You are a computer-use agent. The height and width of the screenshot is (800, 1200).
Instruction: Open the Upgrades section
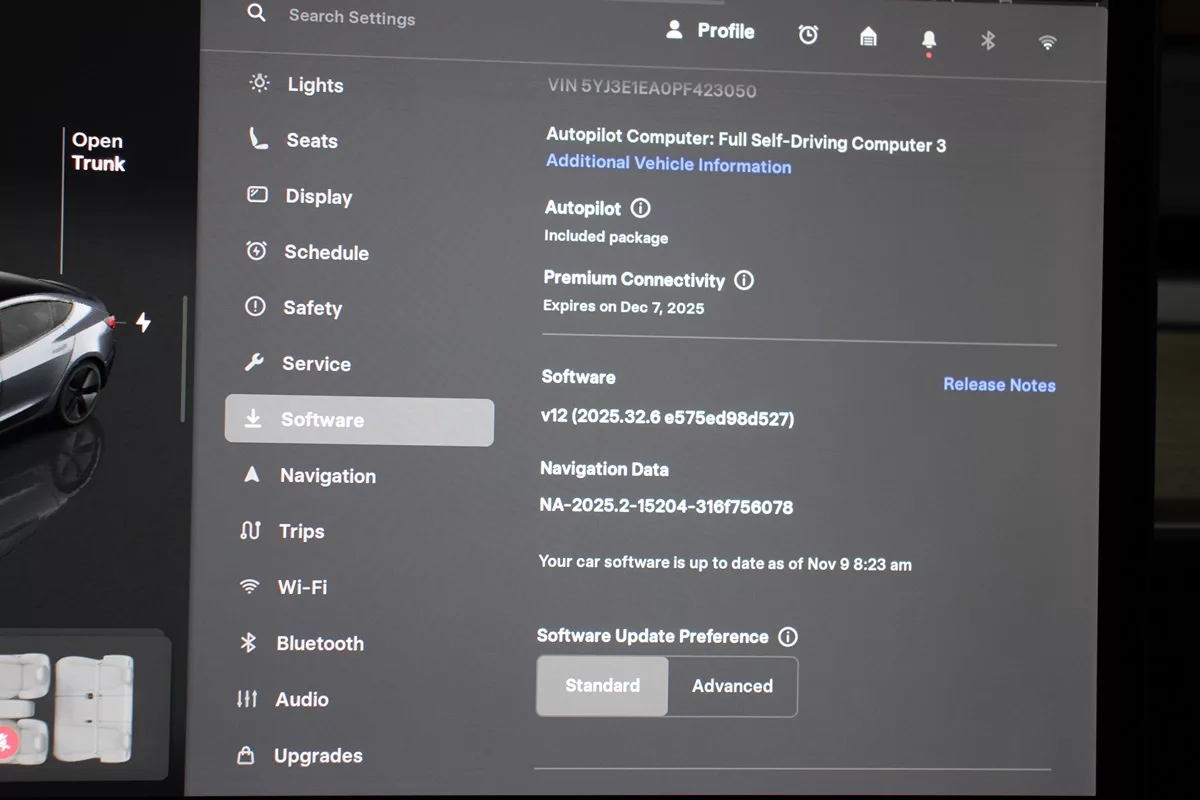click(x=317, y=756)
